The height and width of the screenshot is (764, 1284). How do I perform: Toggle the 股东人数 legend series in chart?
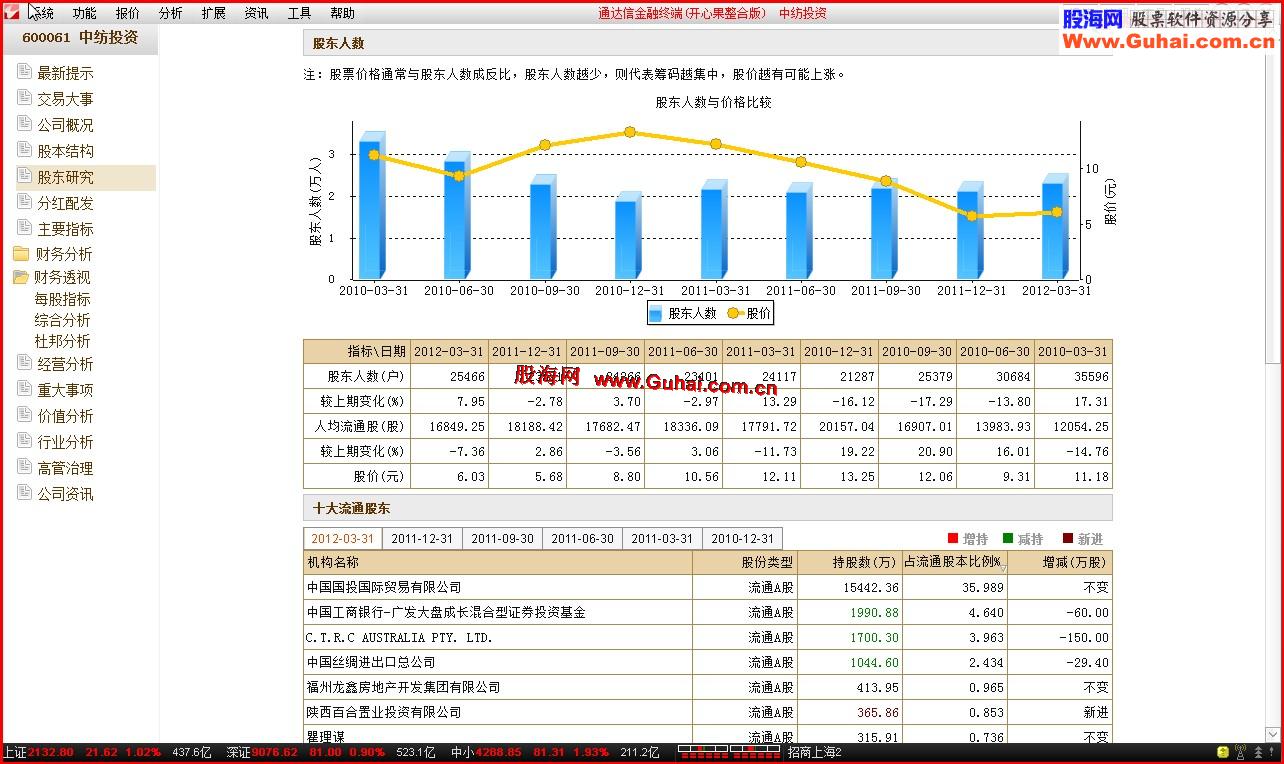tap(683, 313)
